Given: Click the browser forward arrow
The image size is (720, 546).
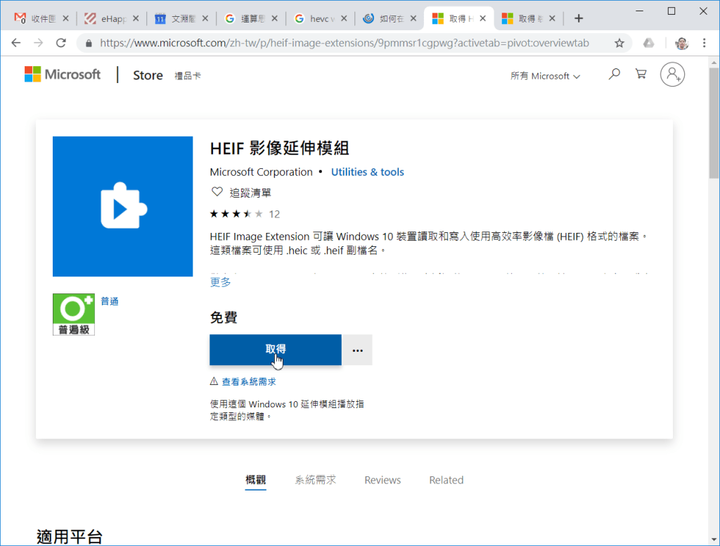Looking at the screenshot, I should coord(39,43).
